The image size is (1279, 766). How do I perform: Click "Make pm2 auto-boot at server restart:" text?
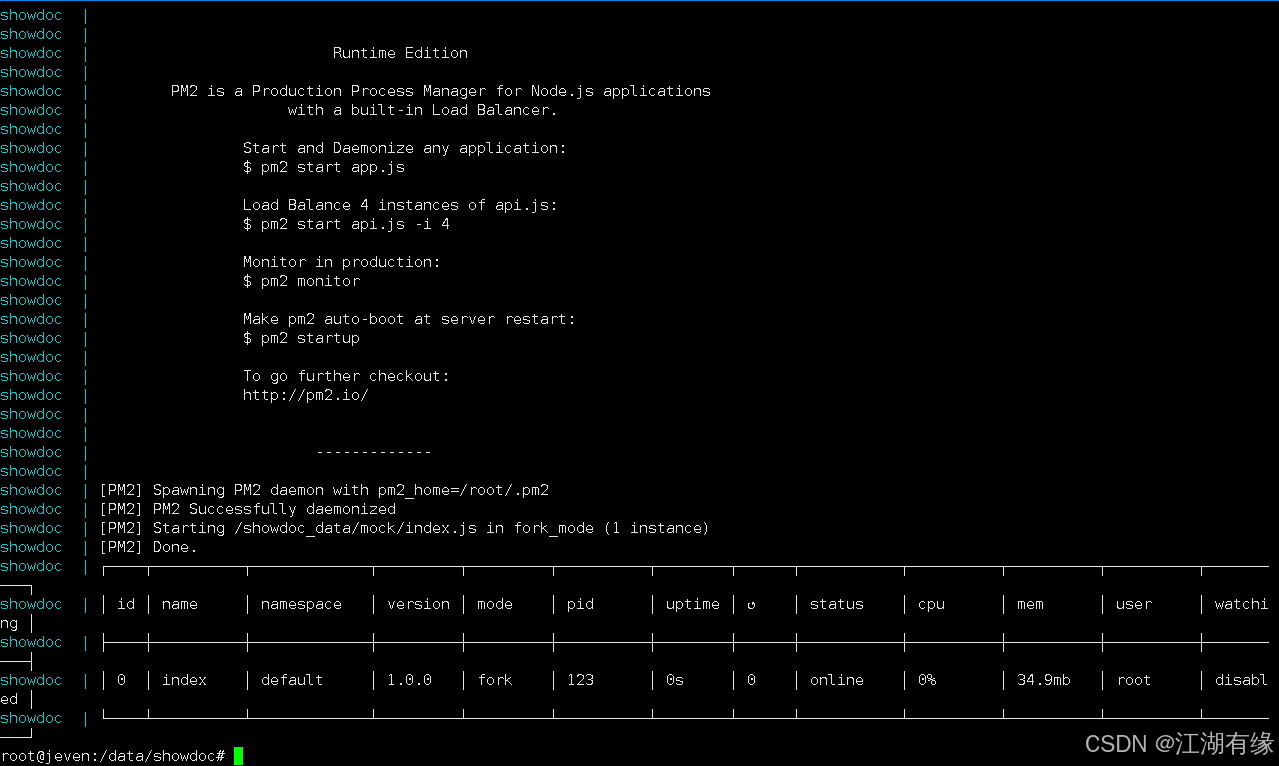click(409, 319)
